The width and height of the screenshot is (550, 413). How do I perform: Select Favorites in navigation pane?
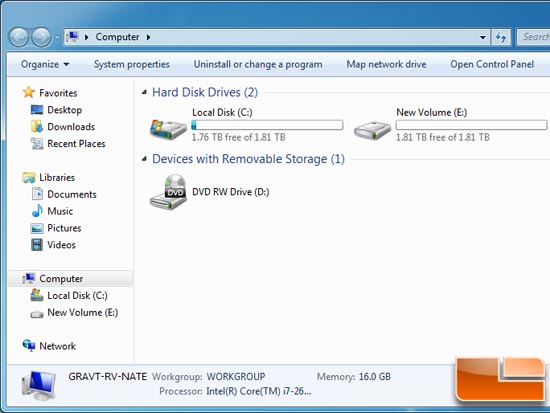click(58, 93)
